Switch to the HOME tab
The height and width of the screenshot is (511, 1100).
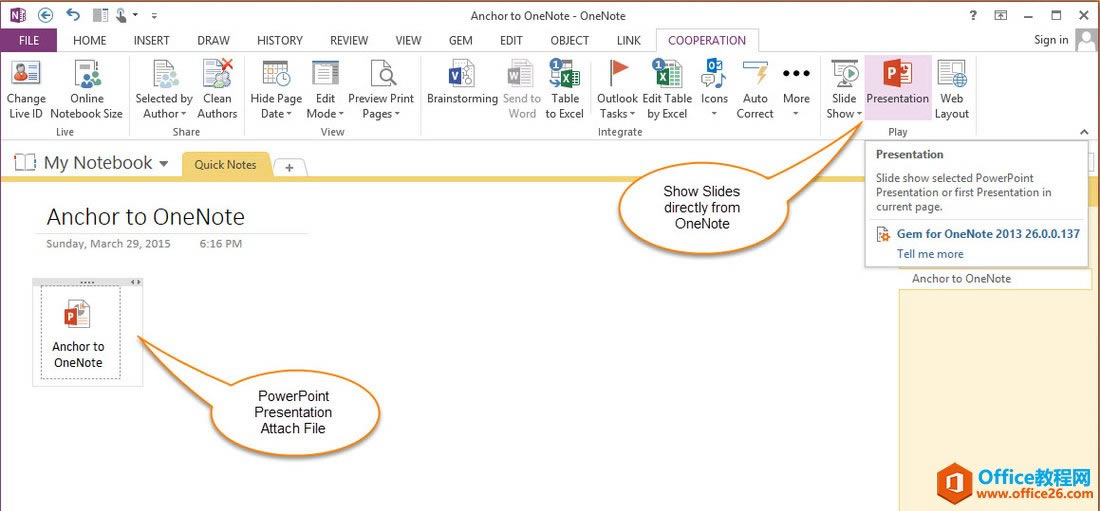[90, 40]
